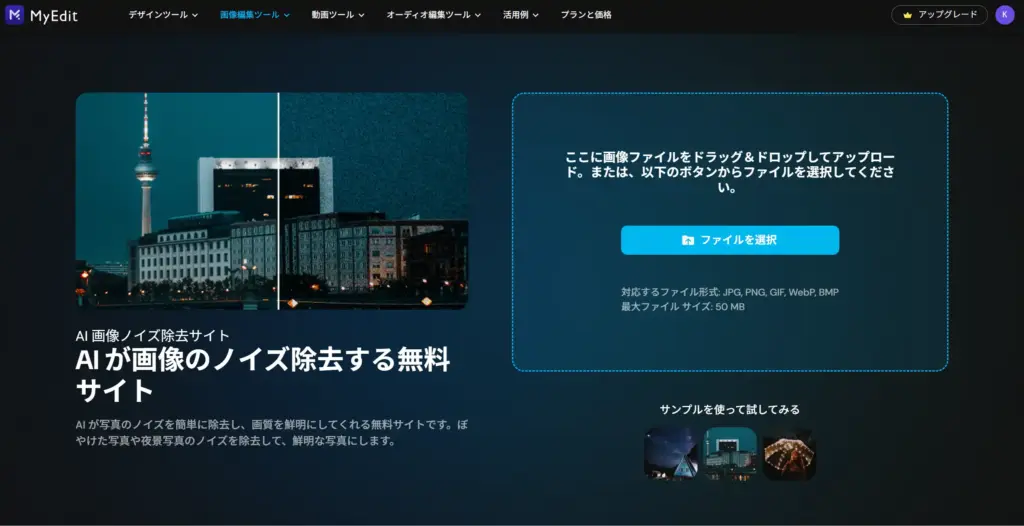Go to プランと価格 page
This screenshot has height=526, width=1024.
pos(586,14)
